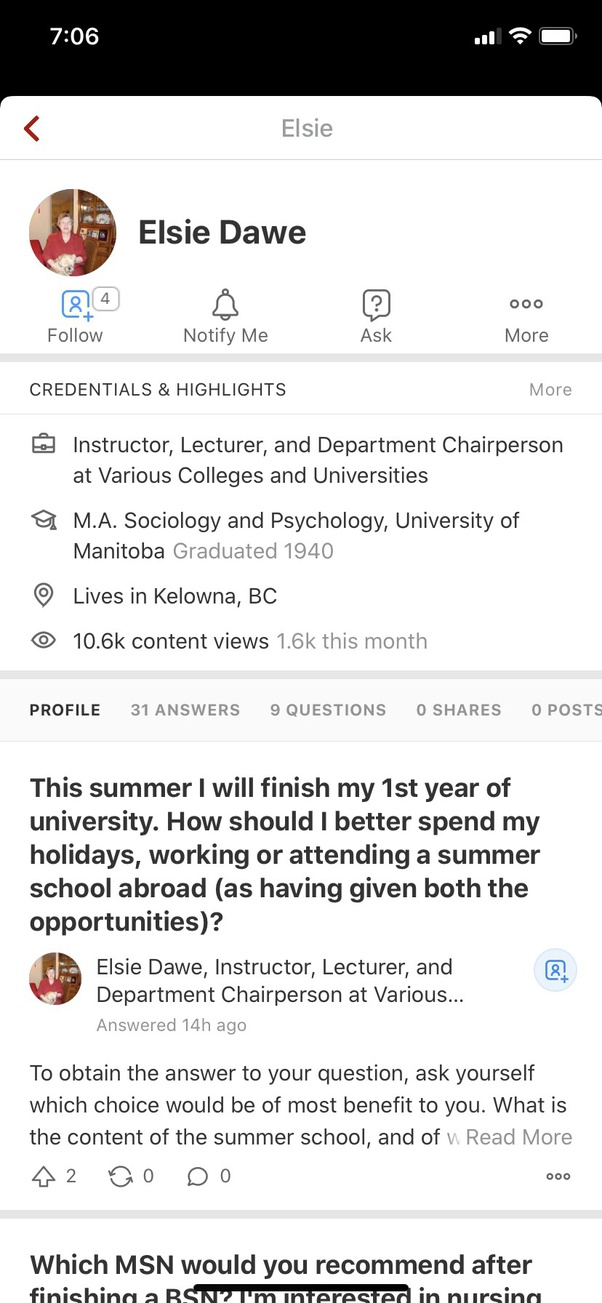Open comments on the summer school answer

point(198,1176)
